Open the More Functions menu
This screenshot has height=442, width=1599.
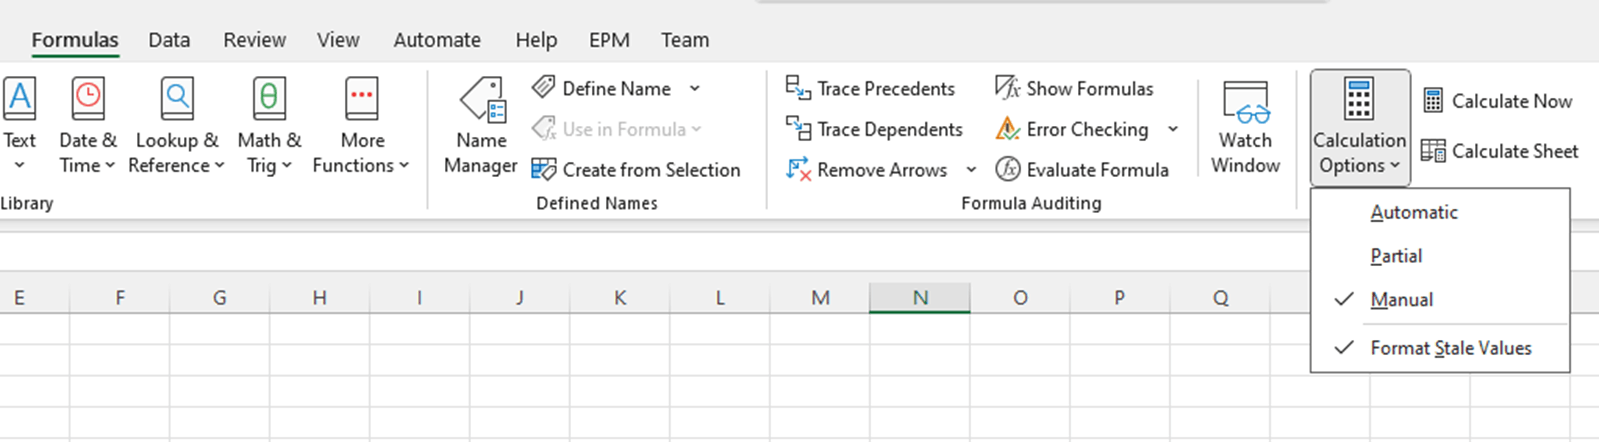coord(361,125)
